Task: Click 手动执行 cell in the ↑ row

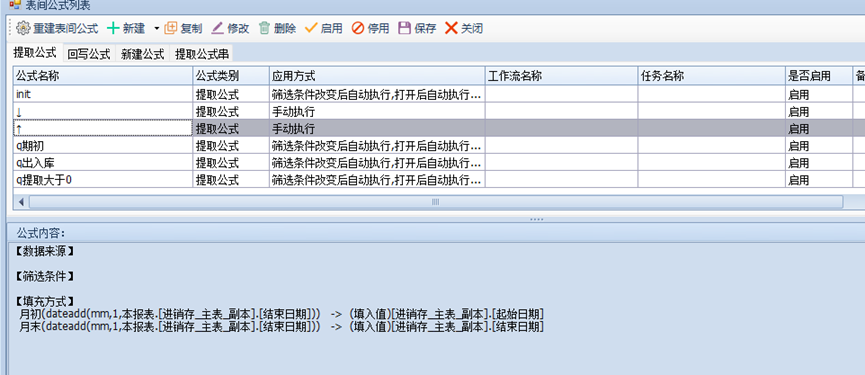Action: tap(377, 128)
